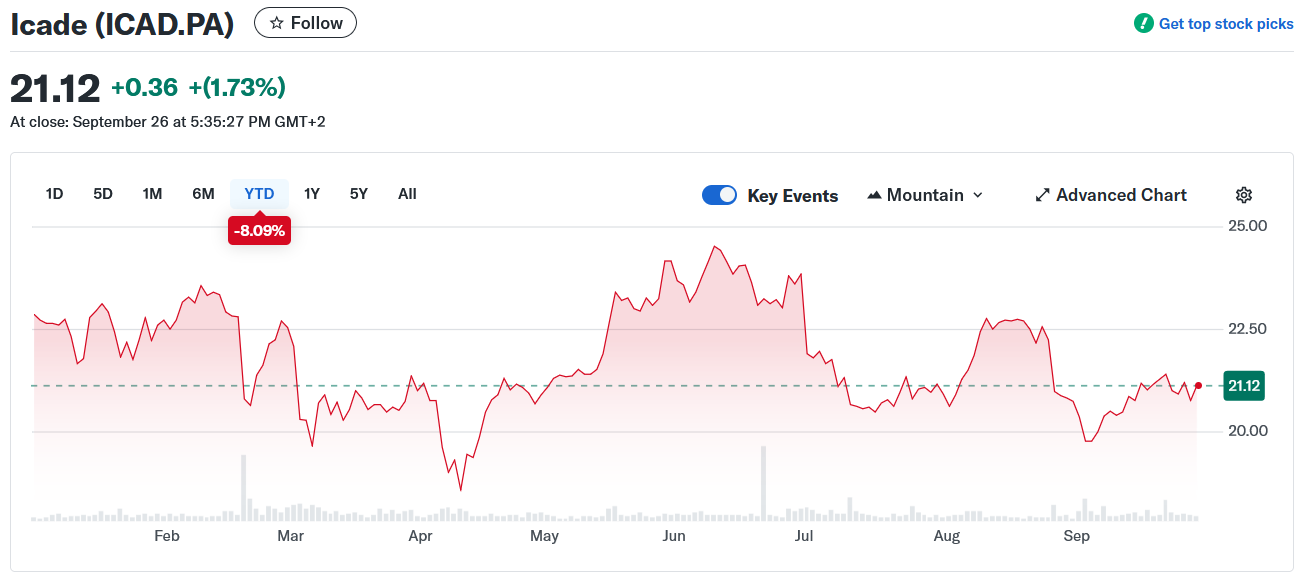Click the green 21.12 price tag on axis
The height and width of the screenshot is (577, 1308).
[x=1244, y=386]
